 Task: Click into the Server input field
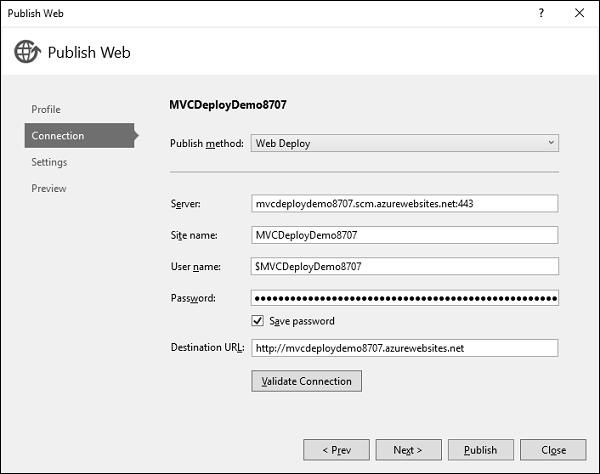coord(405,203)
